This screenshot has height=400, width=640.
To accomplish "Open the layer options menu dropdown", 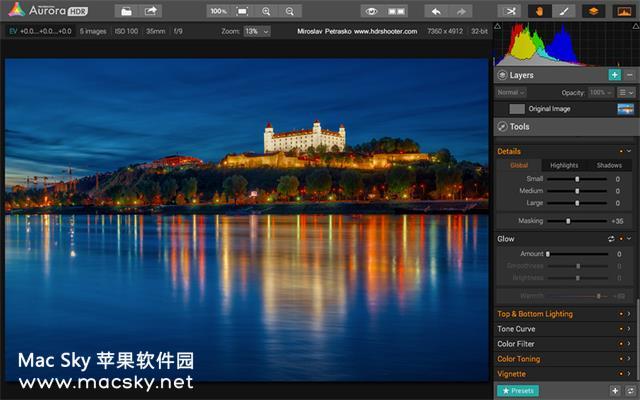I will pos(626,92).
